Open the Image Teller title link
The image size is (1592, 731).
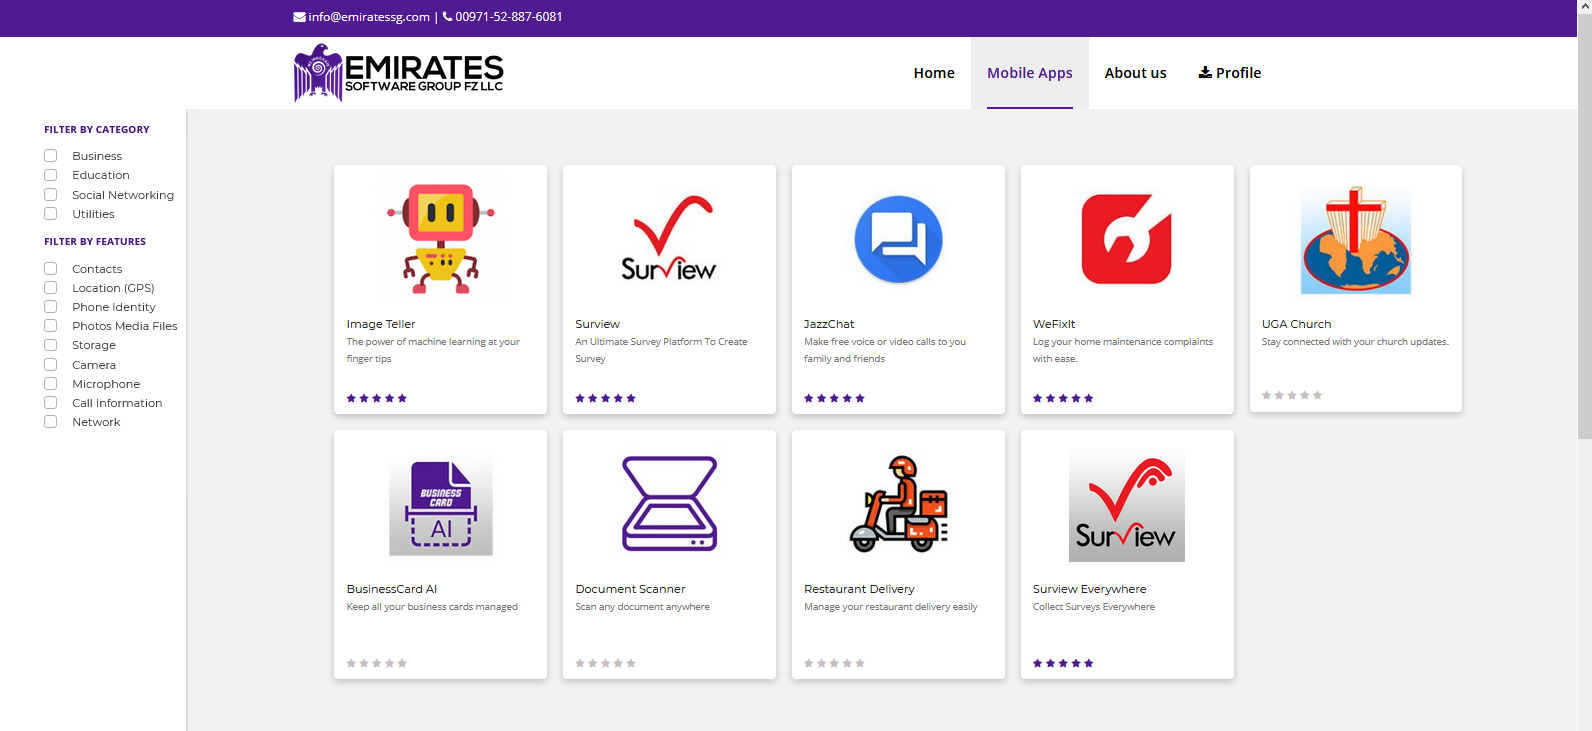(381, 324)
